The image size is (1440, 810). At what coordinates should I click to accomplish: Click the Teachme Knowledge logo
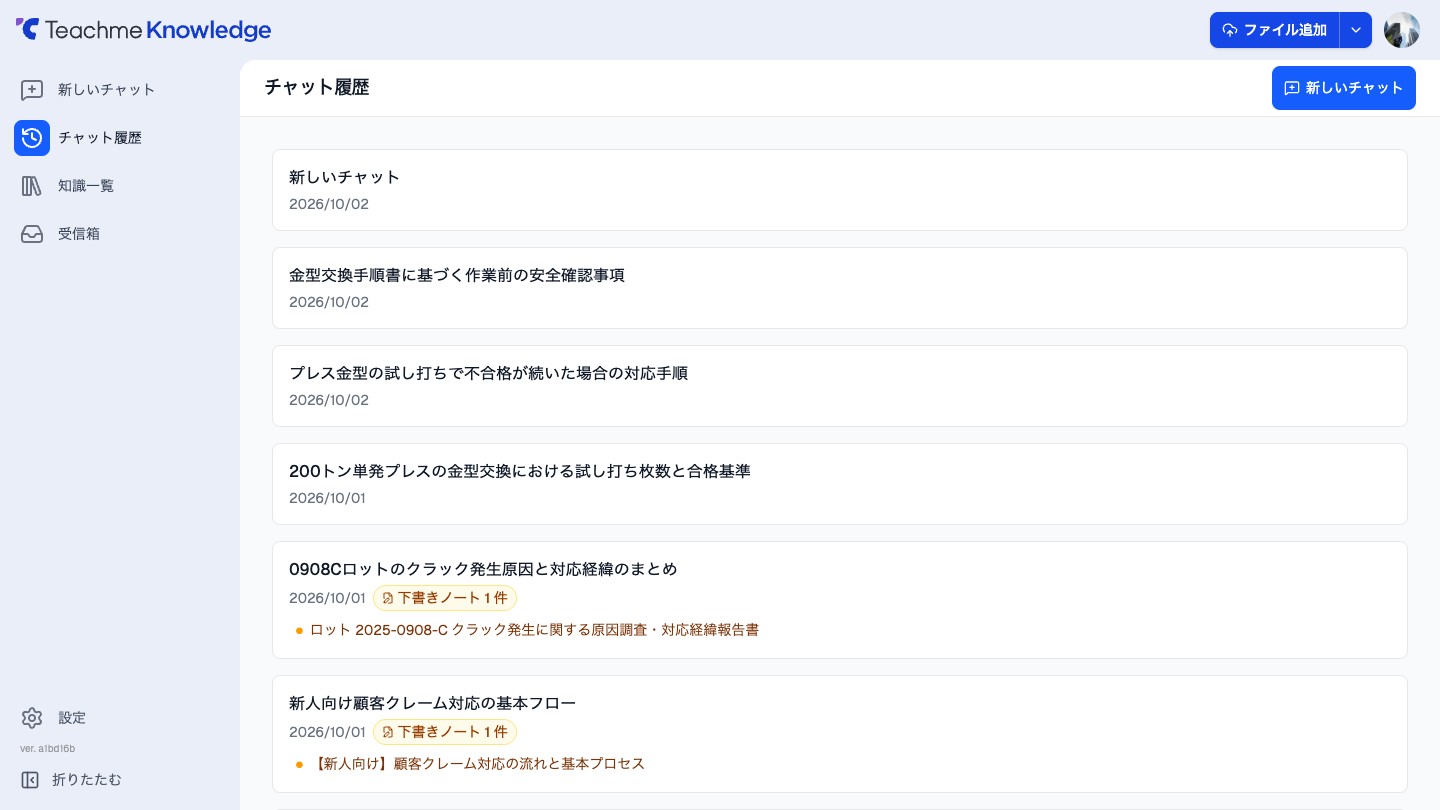(x=143, y=30)
